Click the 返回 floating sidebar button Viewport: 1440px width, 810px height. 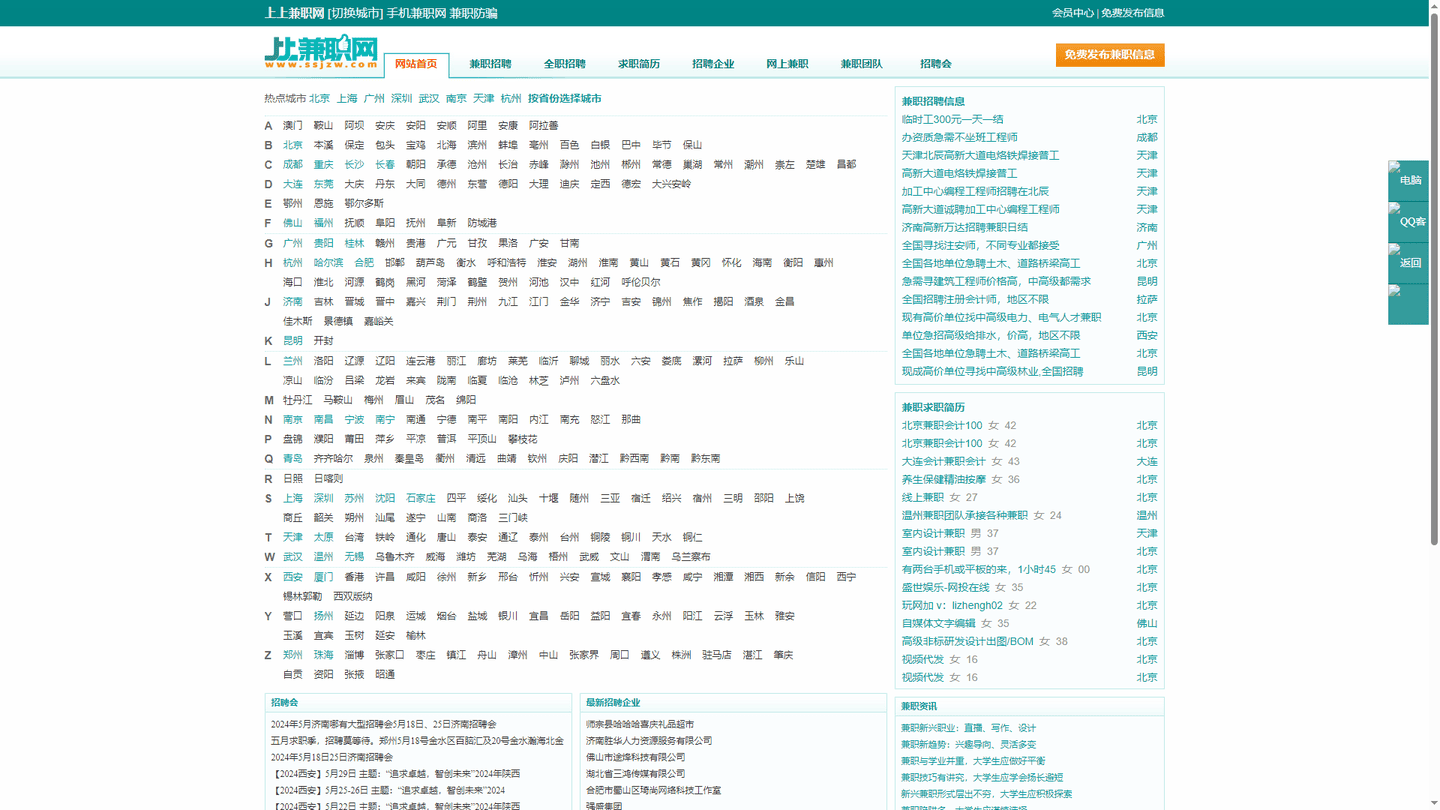point(1408,263)
